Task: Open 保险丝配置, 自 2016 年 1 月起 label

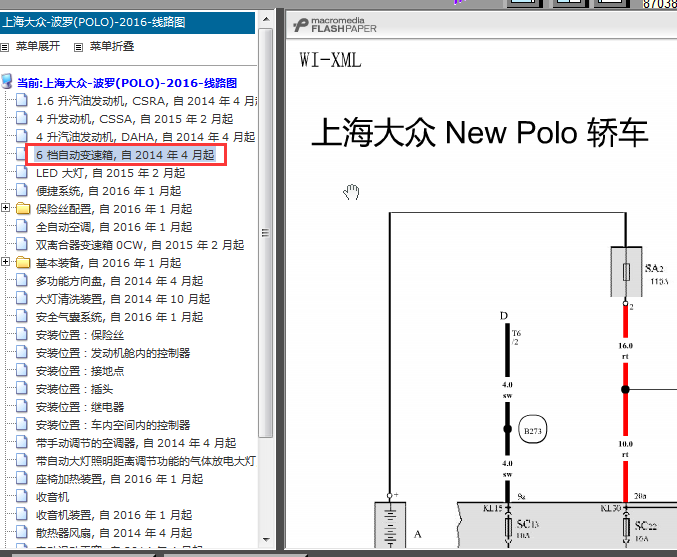Action: (x=114, y=209)
